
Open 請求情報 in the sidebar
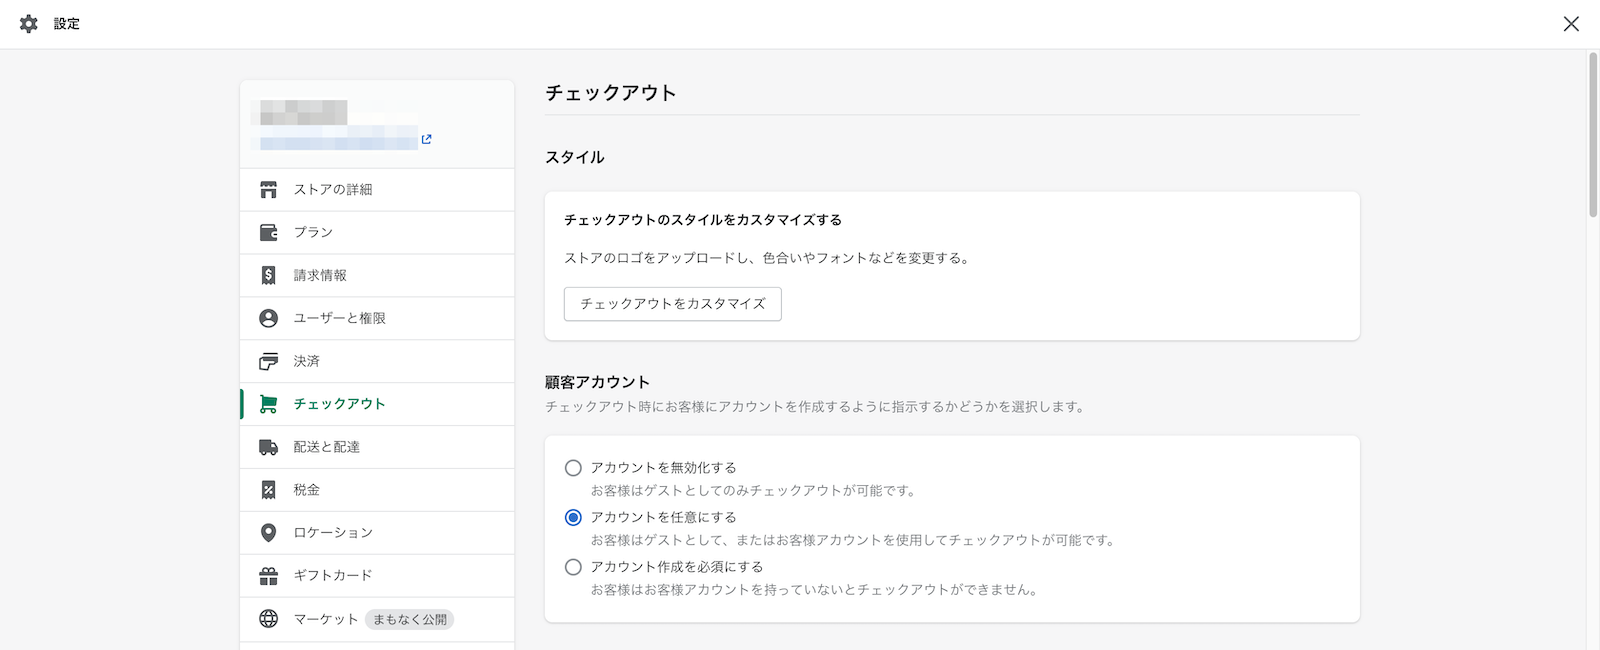(377, 276)
